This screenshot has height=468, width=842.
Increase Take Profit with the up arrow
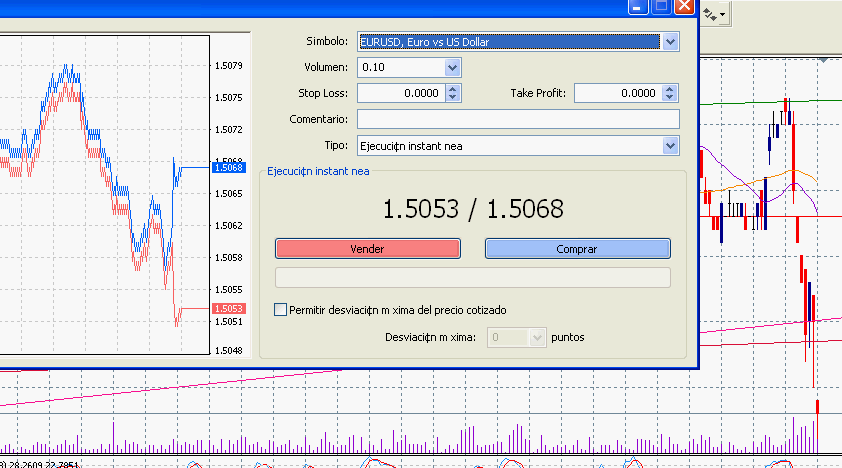(x=670, y=89)
